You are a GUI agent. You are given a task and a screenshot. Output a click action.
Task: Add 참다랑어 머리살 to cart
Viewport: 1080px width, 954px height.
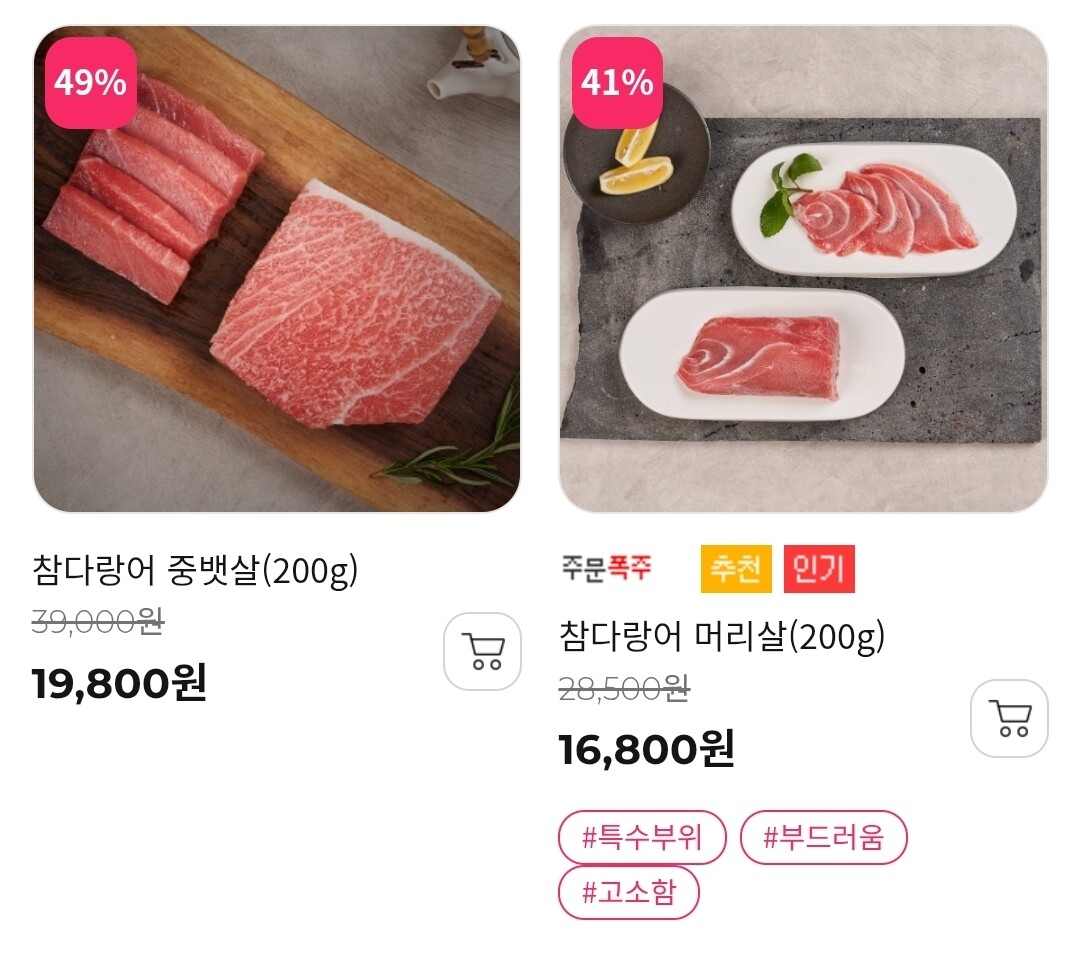(x=1009, y=718)
